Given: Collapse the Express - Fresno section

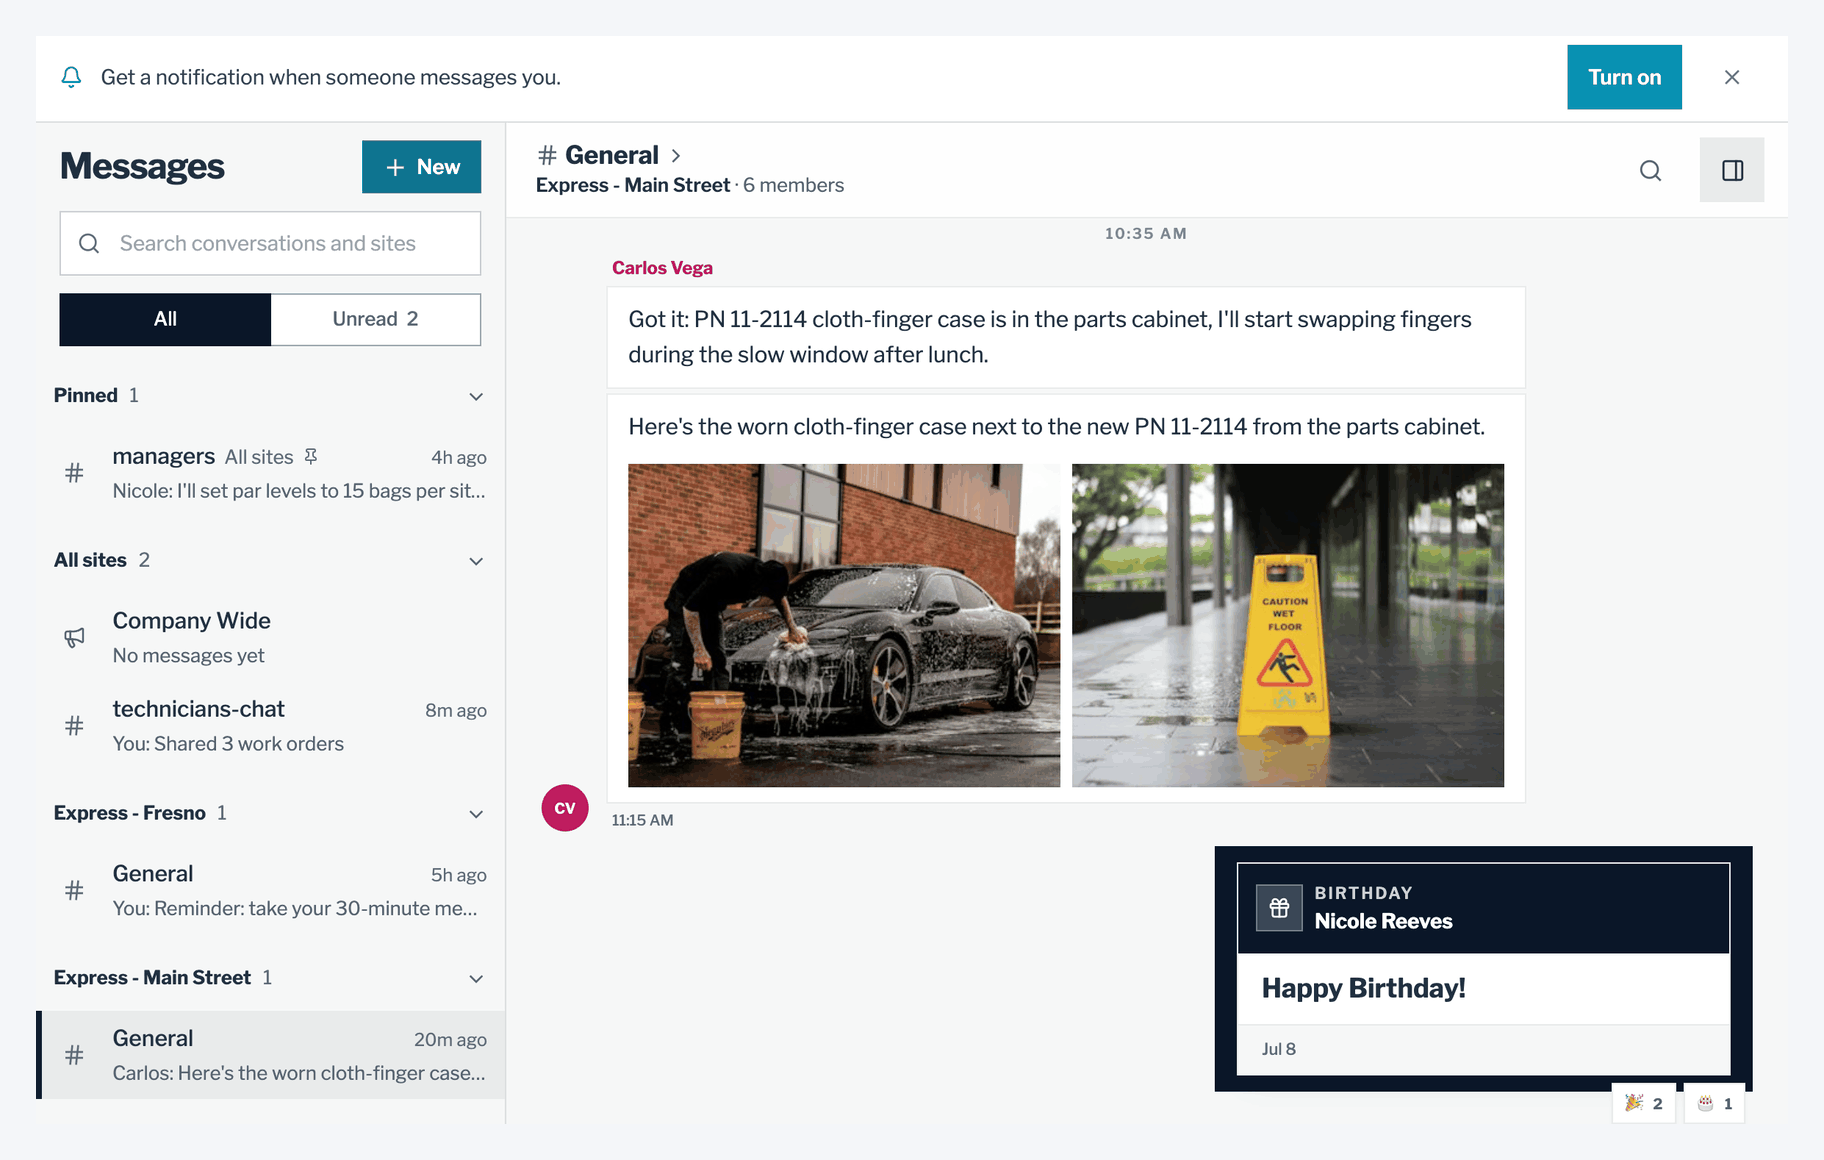Looking at the screenshot, I should tap(476, 814).
